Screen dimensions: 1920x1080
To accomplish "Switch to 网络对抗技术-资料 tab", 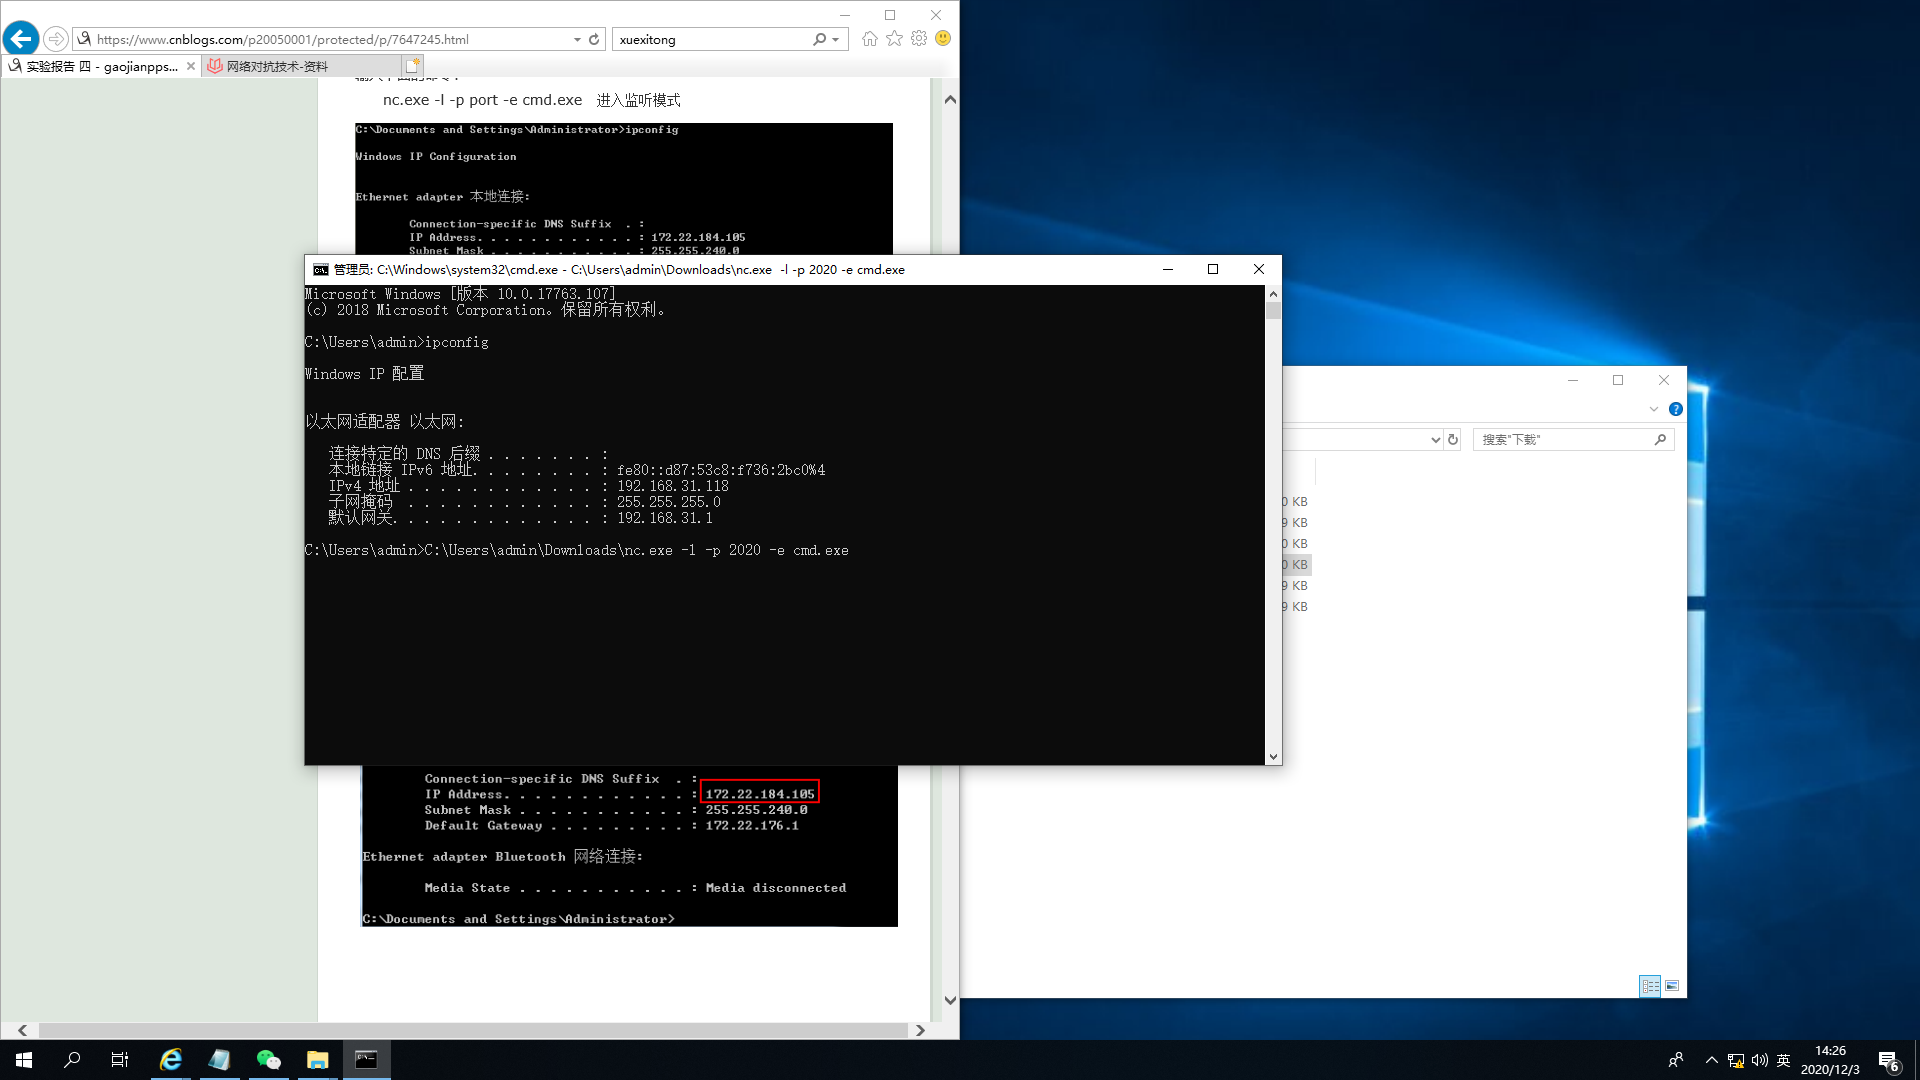I will 276,66.
